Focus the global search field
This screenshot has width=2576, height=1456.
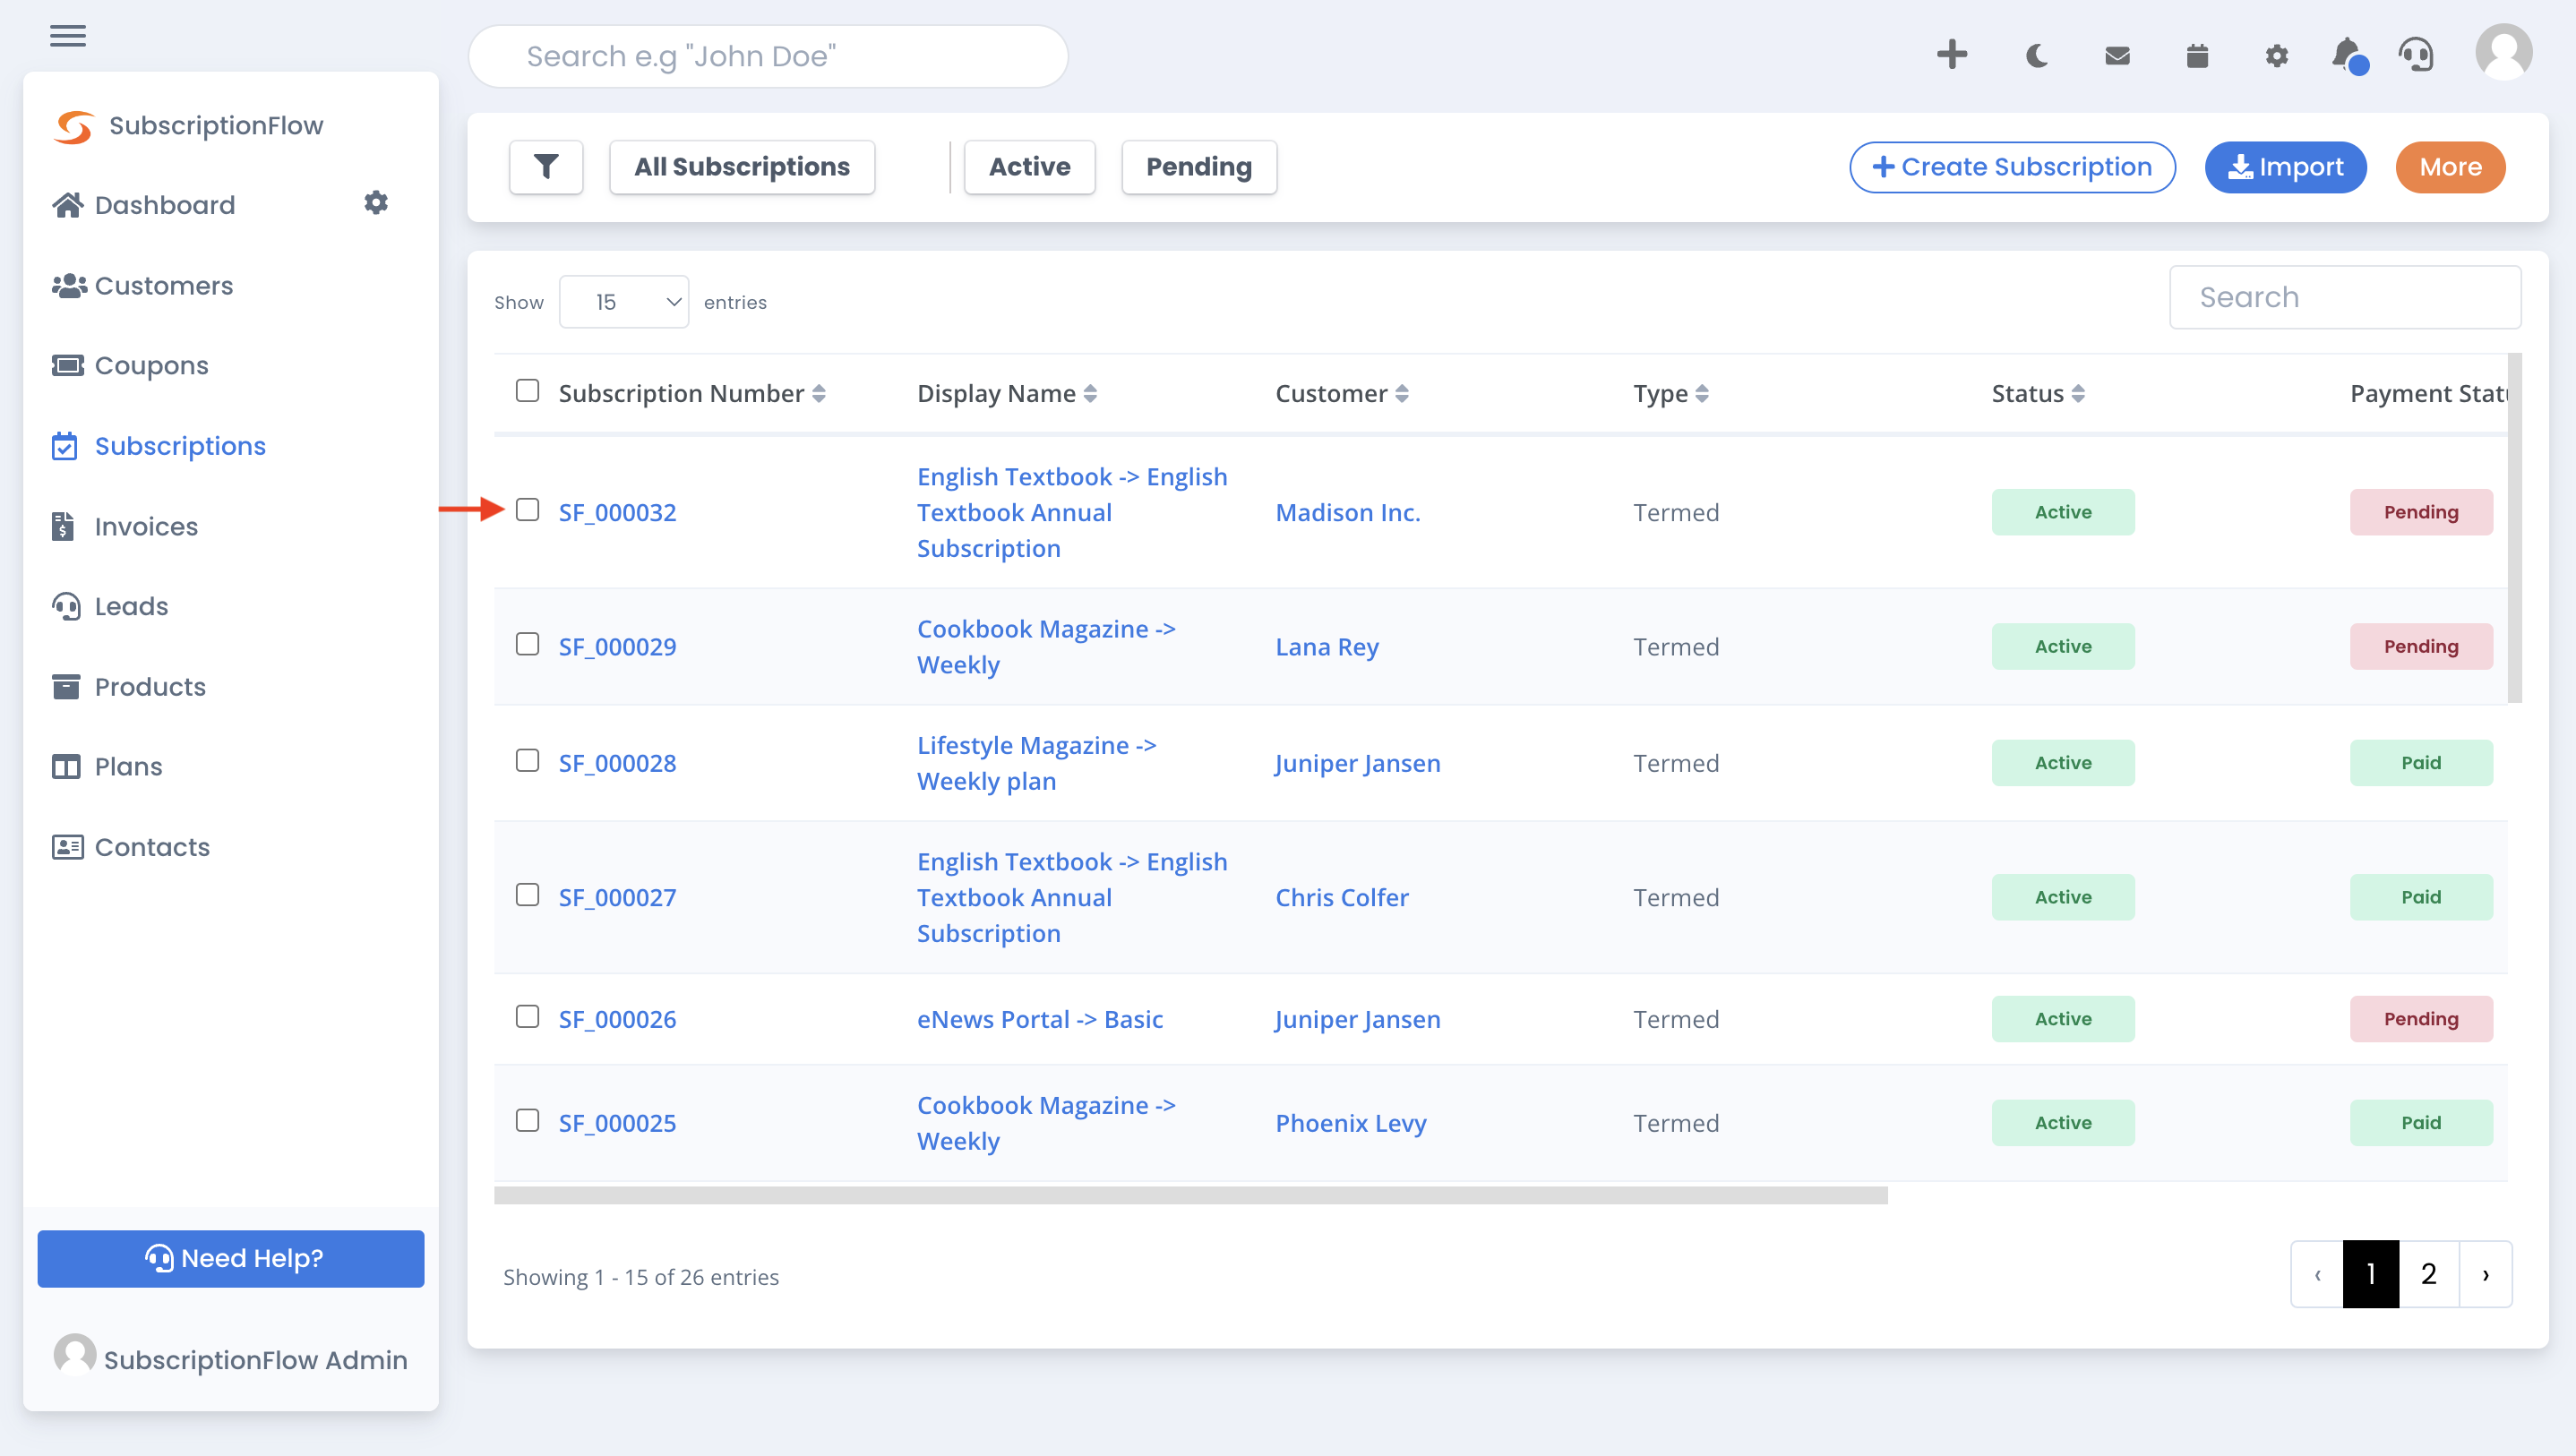click(x=768, y=56)
